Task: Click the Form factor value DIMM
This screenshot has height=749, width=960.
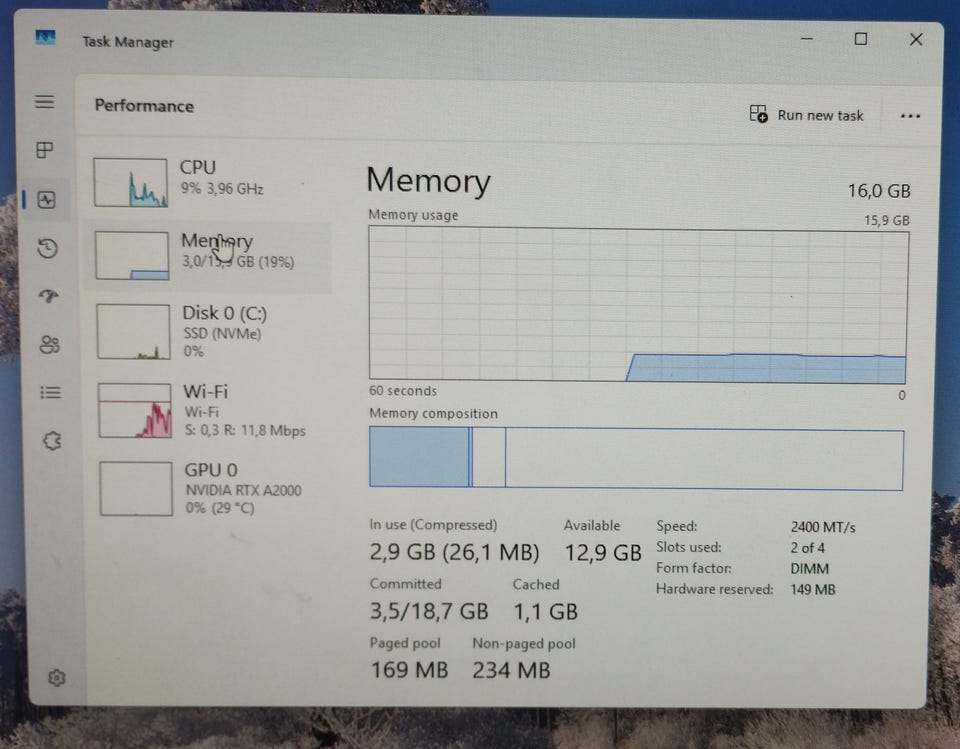Action: coord(809,568)
